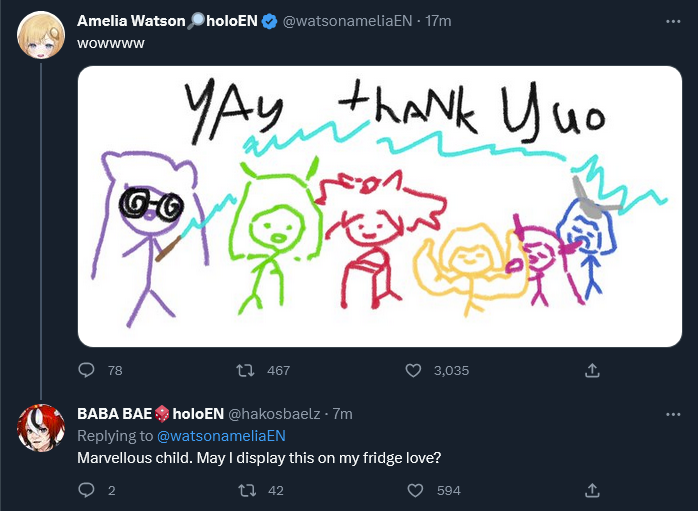Follow the blue @watsonameliaEN replying-to link

click(221, 436)
